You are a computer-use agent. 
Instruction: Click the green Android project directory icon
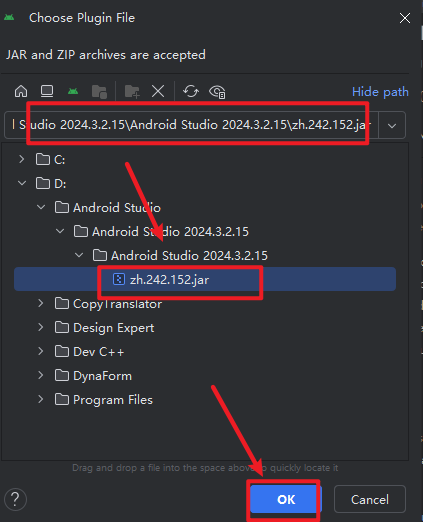tap(73, 91)
